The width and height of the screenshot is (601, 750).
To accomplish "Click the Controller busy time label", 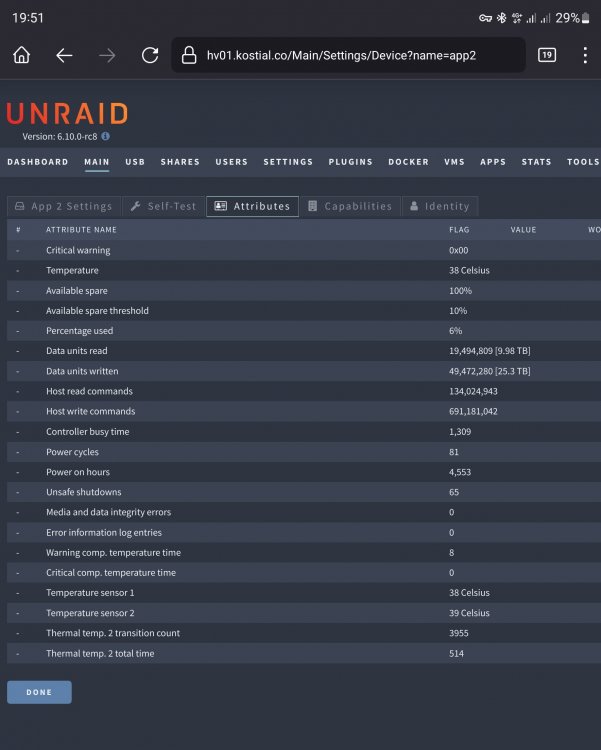I will [x=88, y=431].
